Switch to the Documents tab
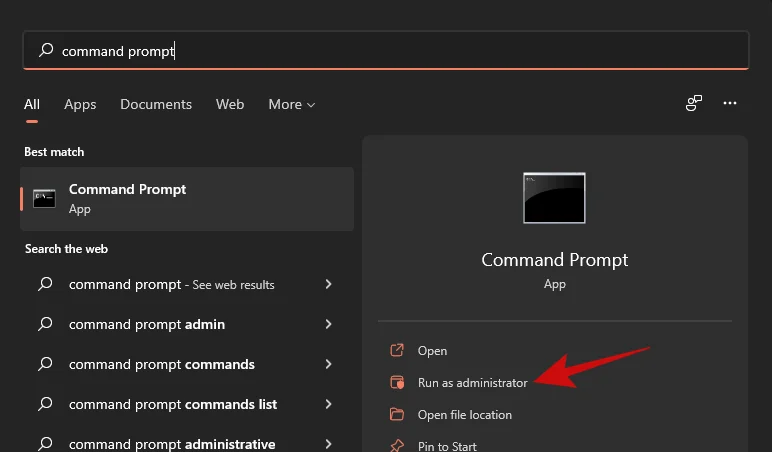Screen dimensions: 772x452 pyautogui.click(x=156, y=104)
